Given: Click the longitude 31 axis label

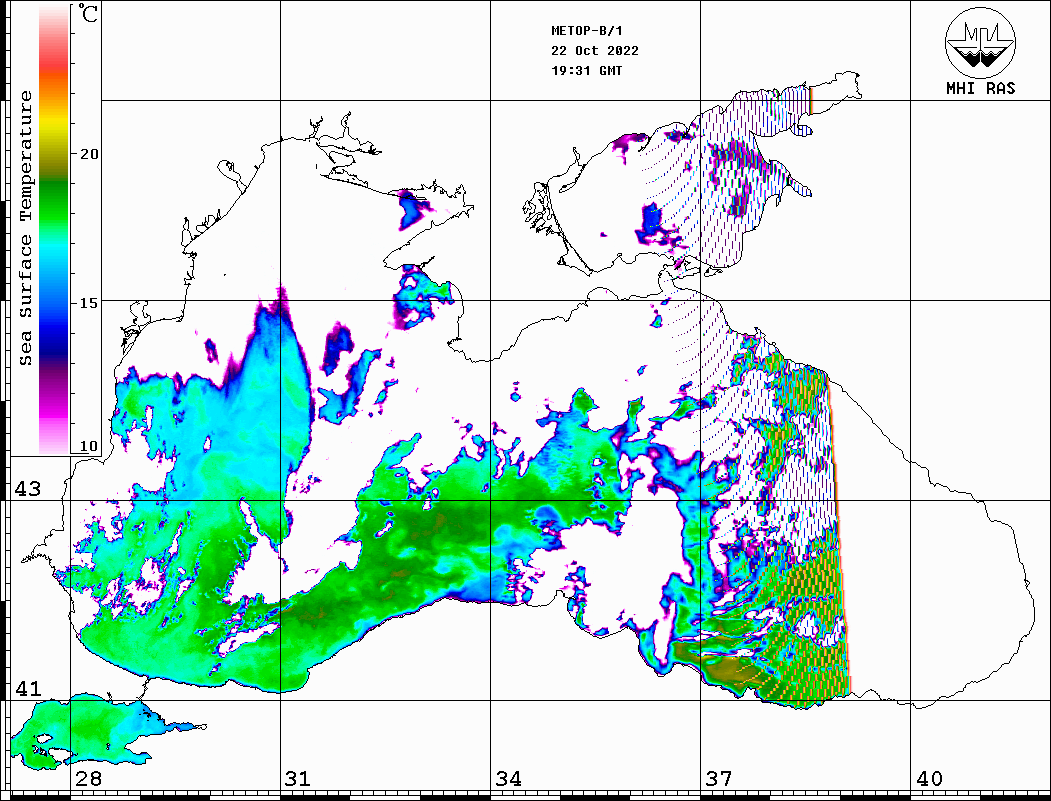Looking at the screenshot, I should coord(297,779).
